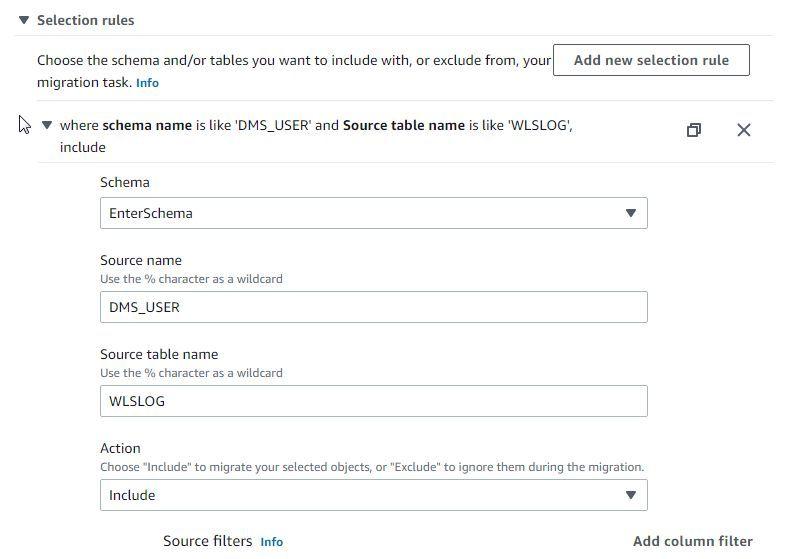Click the Source name field label
Image resolution: width=790 pixels, height=559 pixels.
click(x=141, y=260)
